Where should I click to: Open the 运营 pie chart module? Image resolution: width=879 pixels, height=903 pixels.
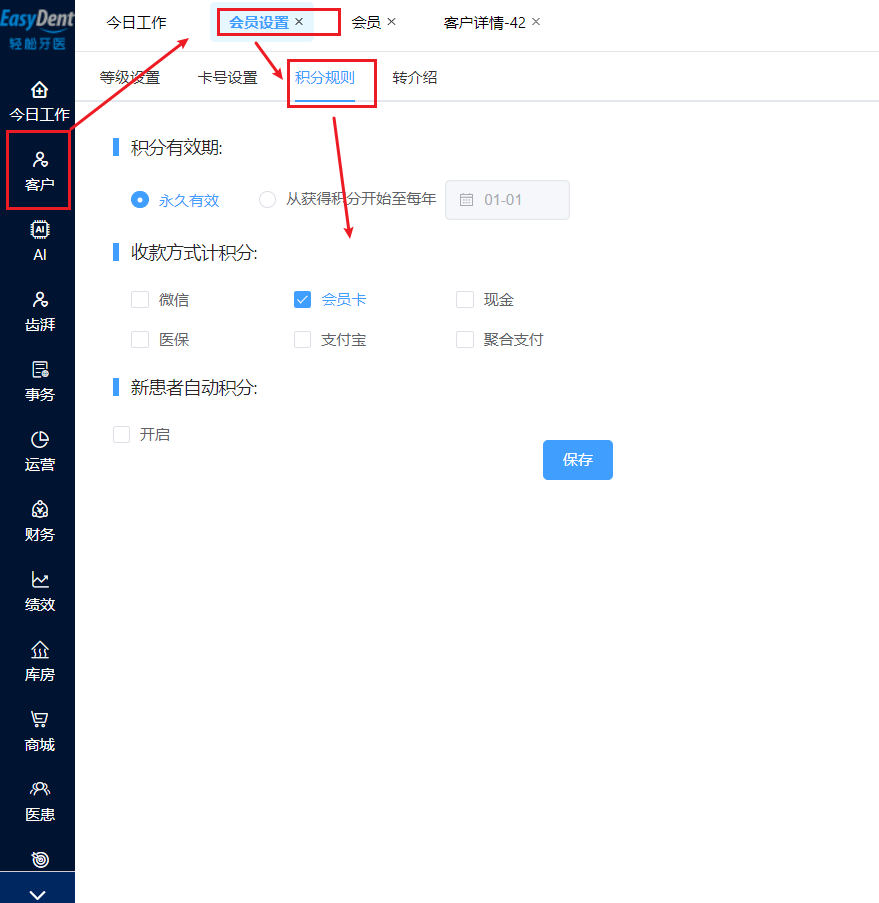[x=39, y=452]
